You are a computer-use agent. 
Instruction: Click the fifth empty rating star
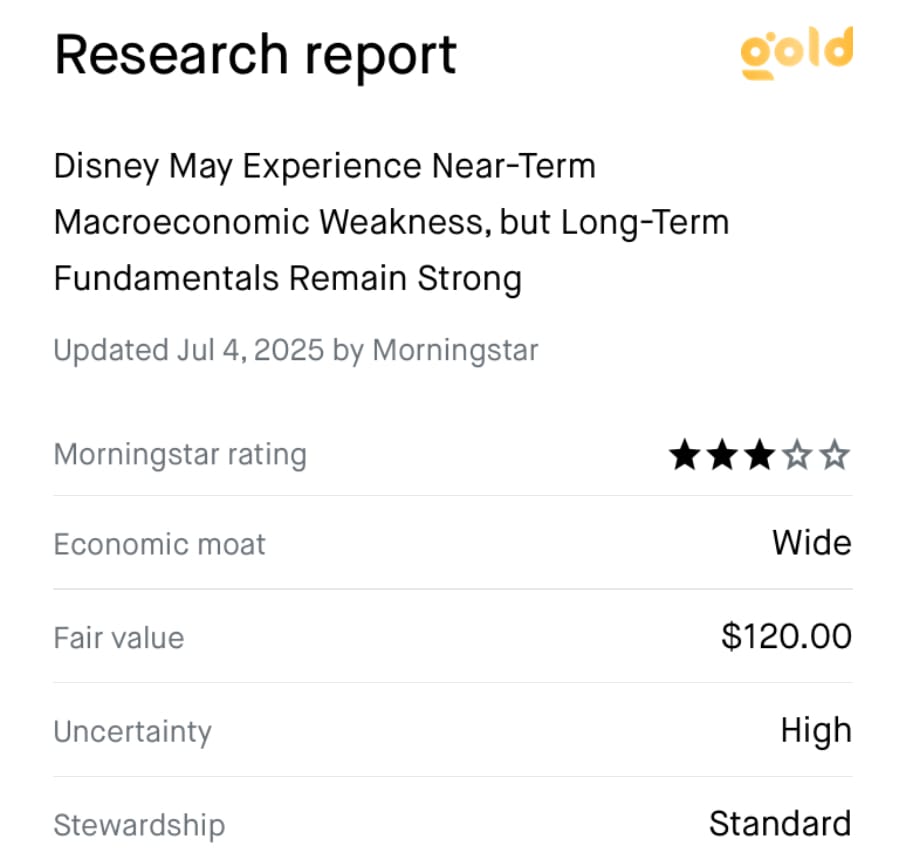[834, 455]
